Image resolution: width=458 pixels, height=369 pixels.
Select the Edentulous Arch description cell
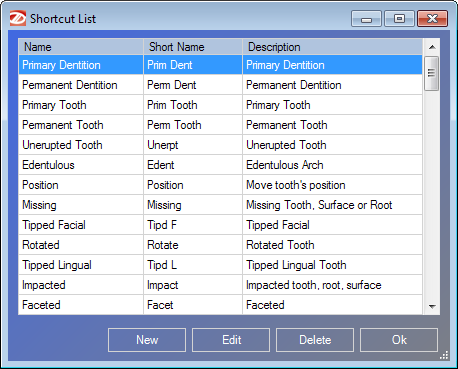coord(332,165)
